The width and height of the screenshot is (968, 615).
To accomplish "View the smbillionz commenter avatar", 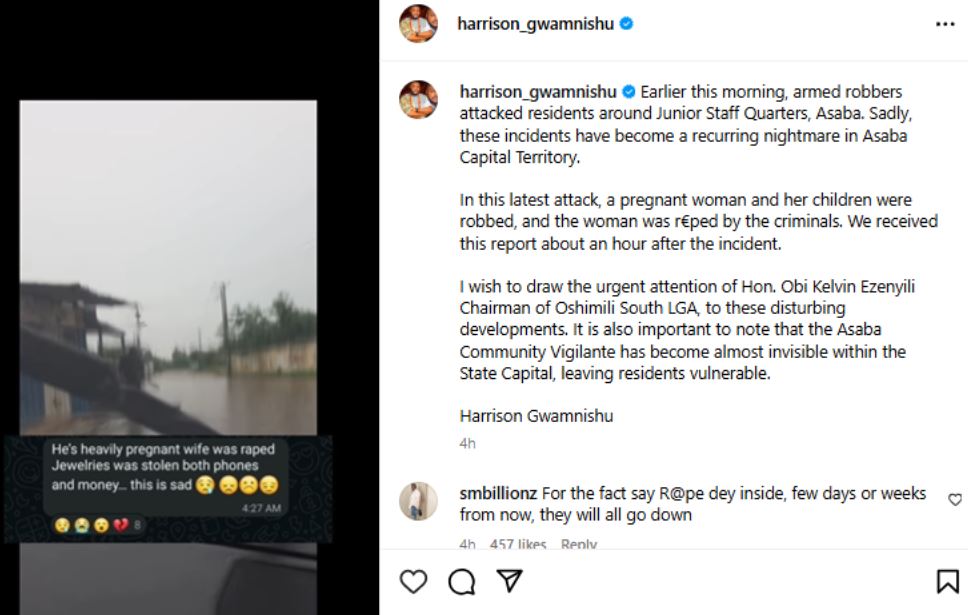I will click(419, 501).
